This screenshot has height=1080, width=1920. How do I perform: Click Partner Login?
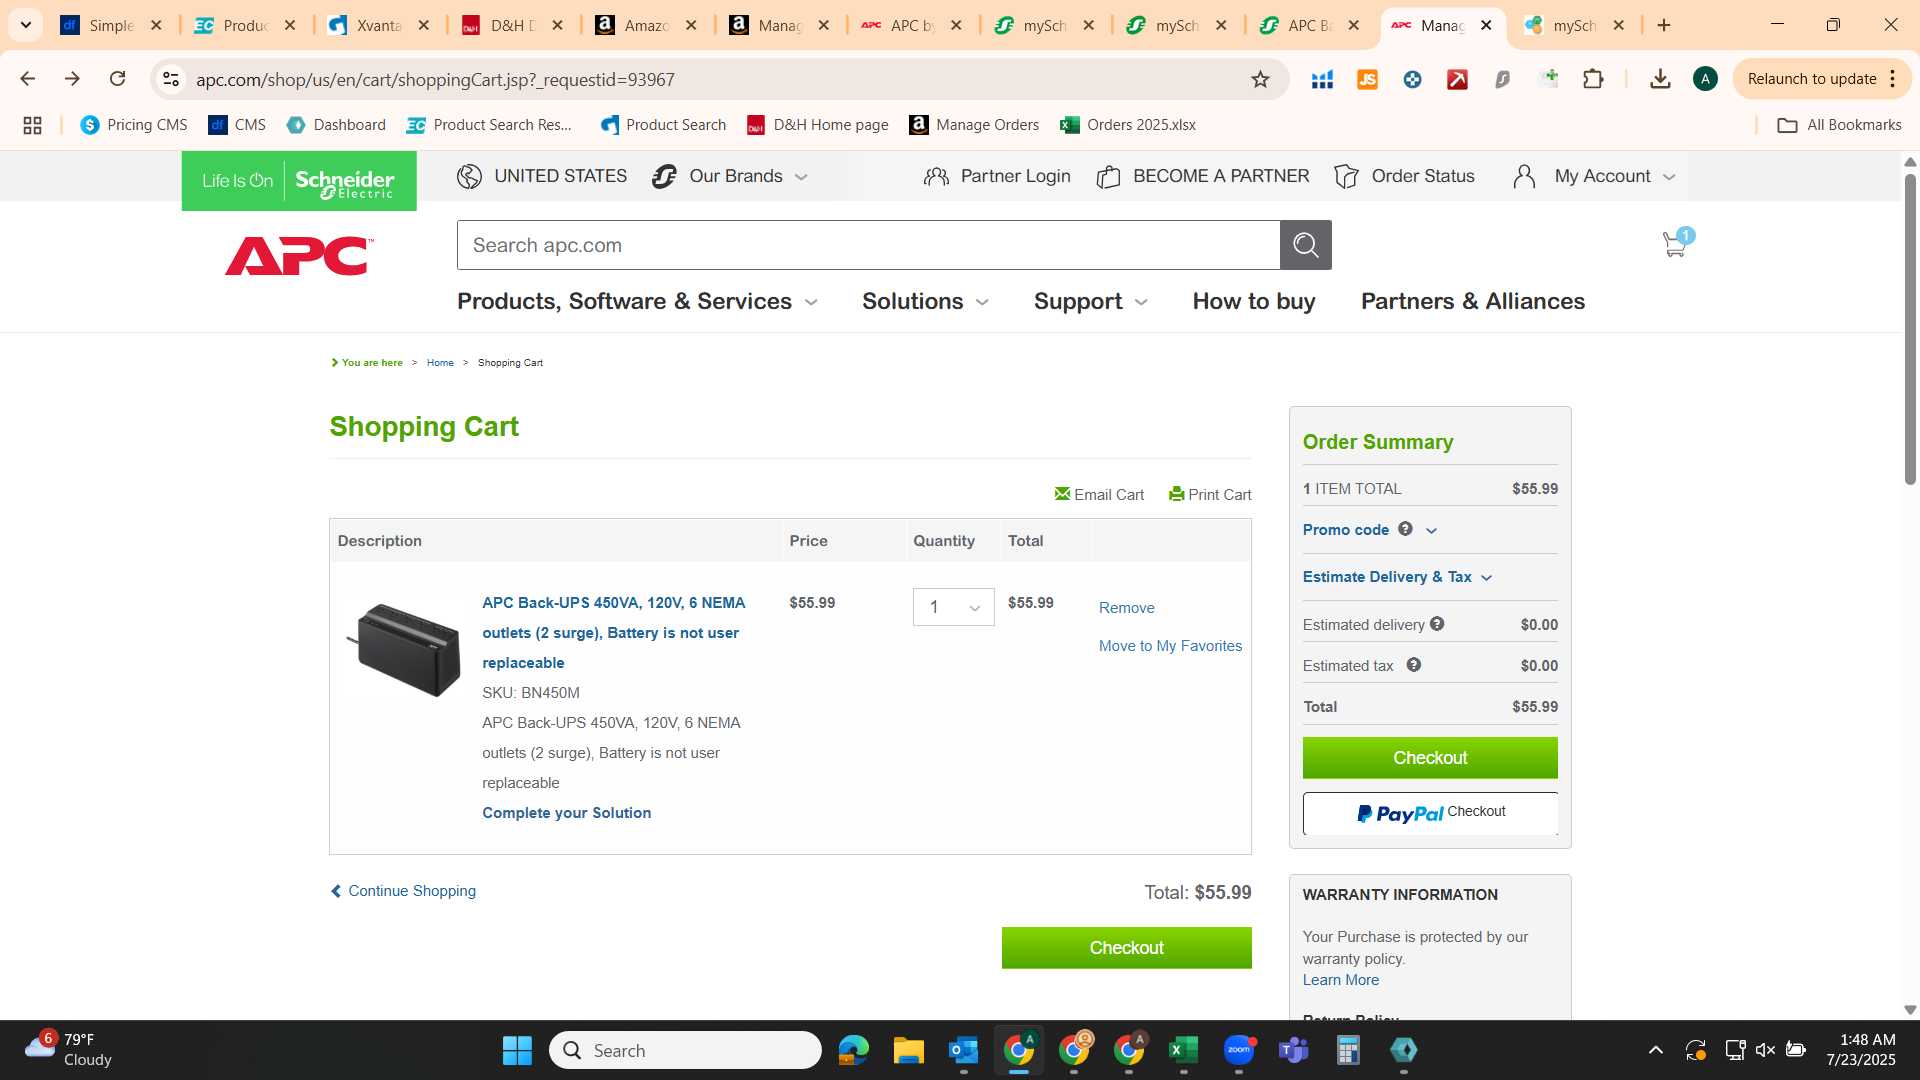[x=997, y=176]
